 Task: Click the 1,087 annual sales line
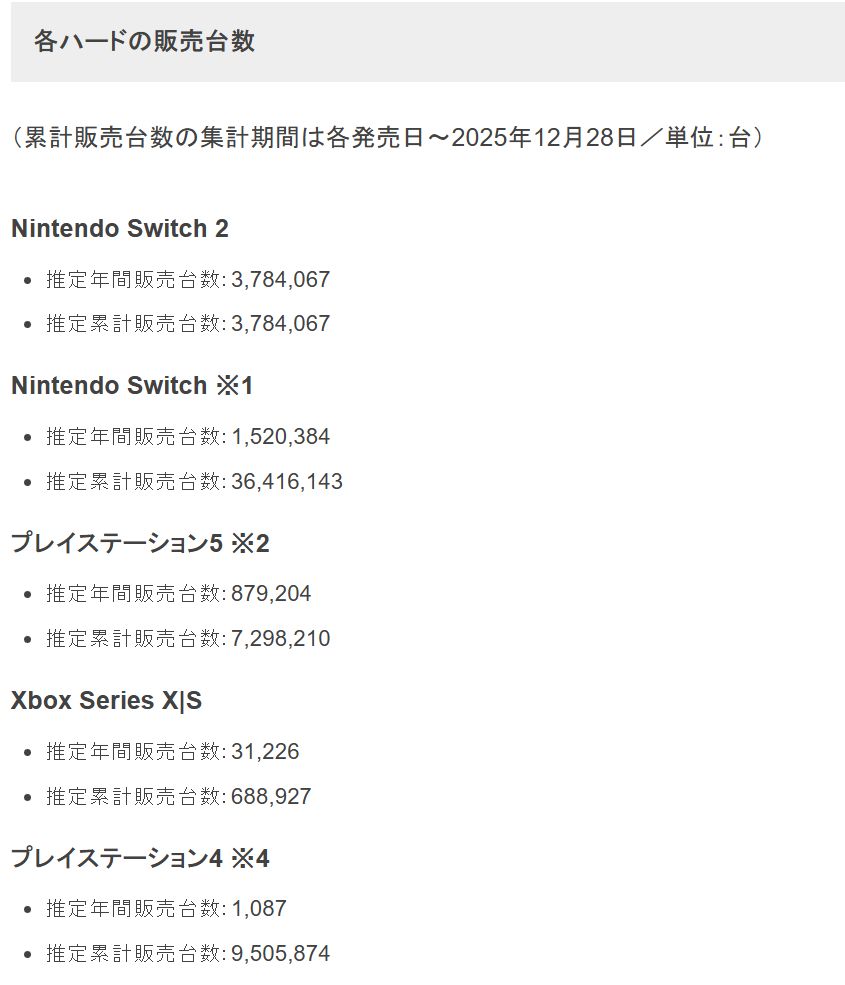coord(166,909)
